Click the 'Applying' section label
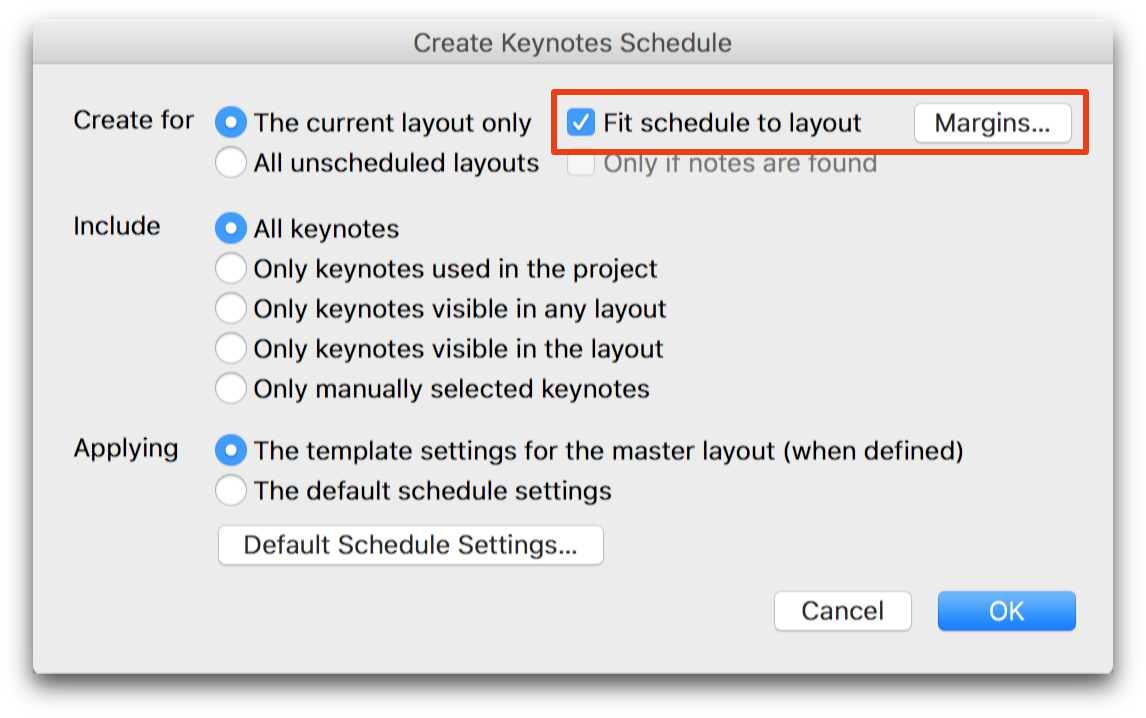The width and height of the screenshot is (1146, 718). pos(125,448)
